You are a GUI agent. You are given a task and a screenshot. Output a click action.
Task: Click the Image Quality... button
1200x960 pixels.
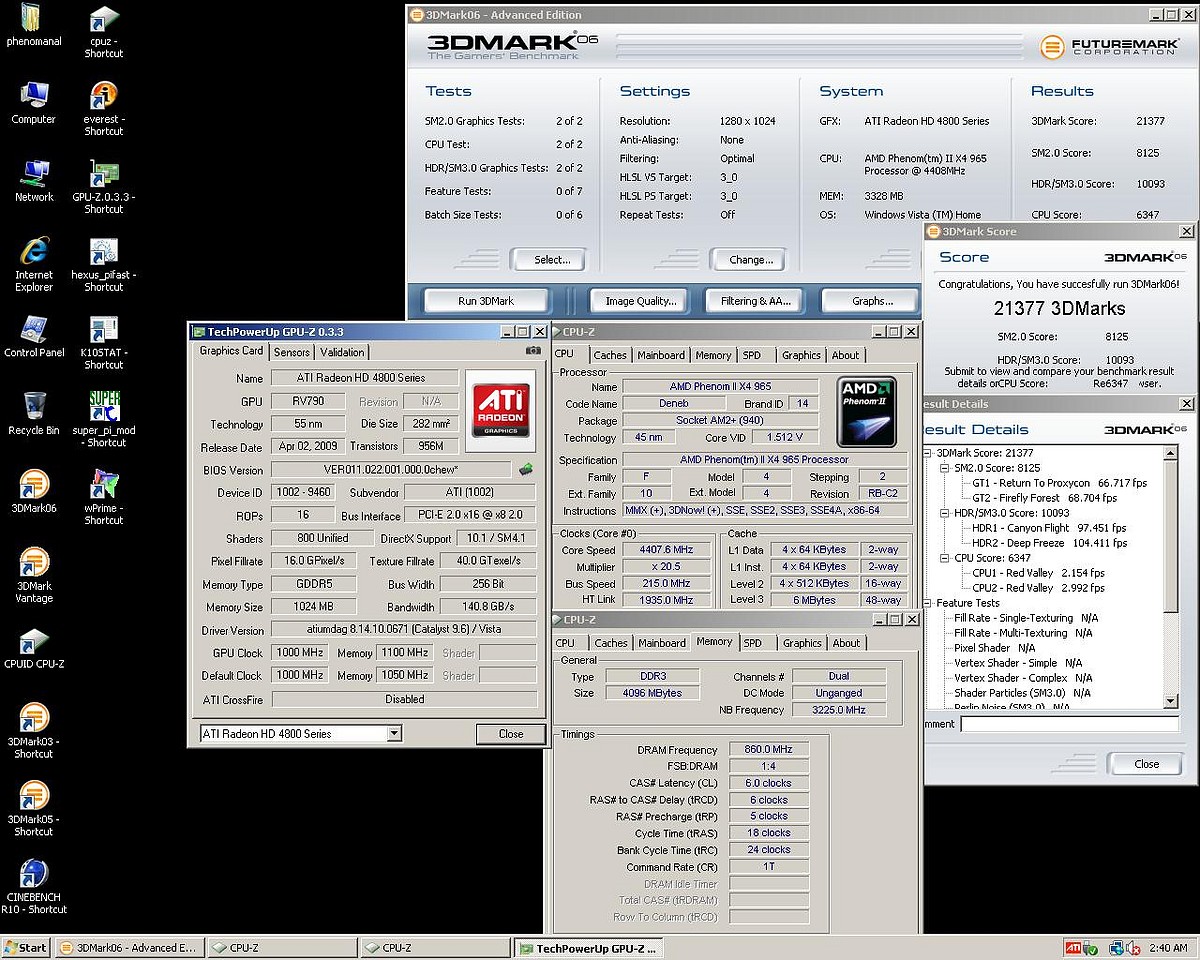point(641,301)
